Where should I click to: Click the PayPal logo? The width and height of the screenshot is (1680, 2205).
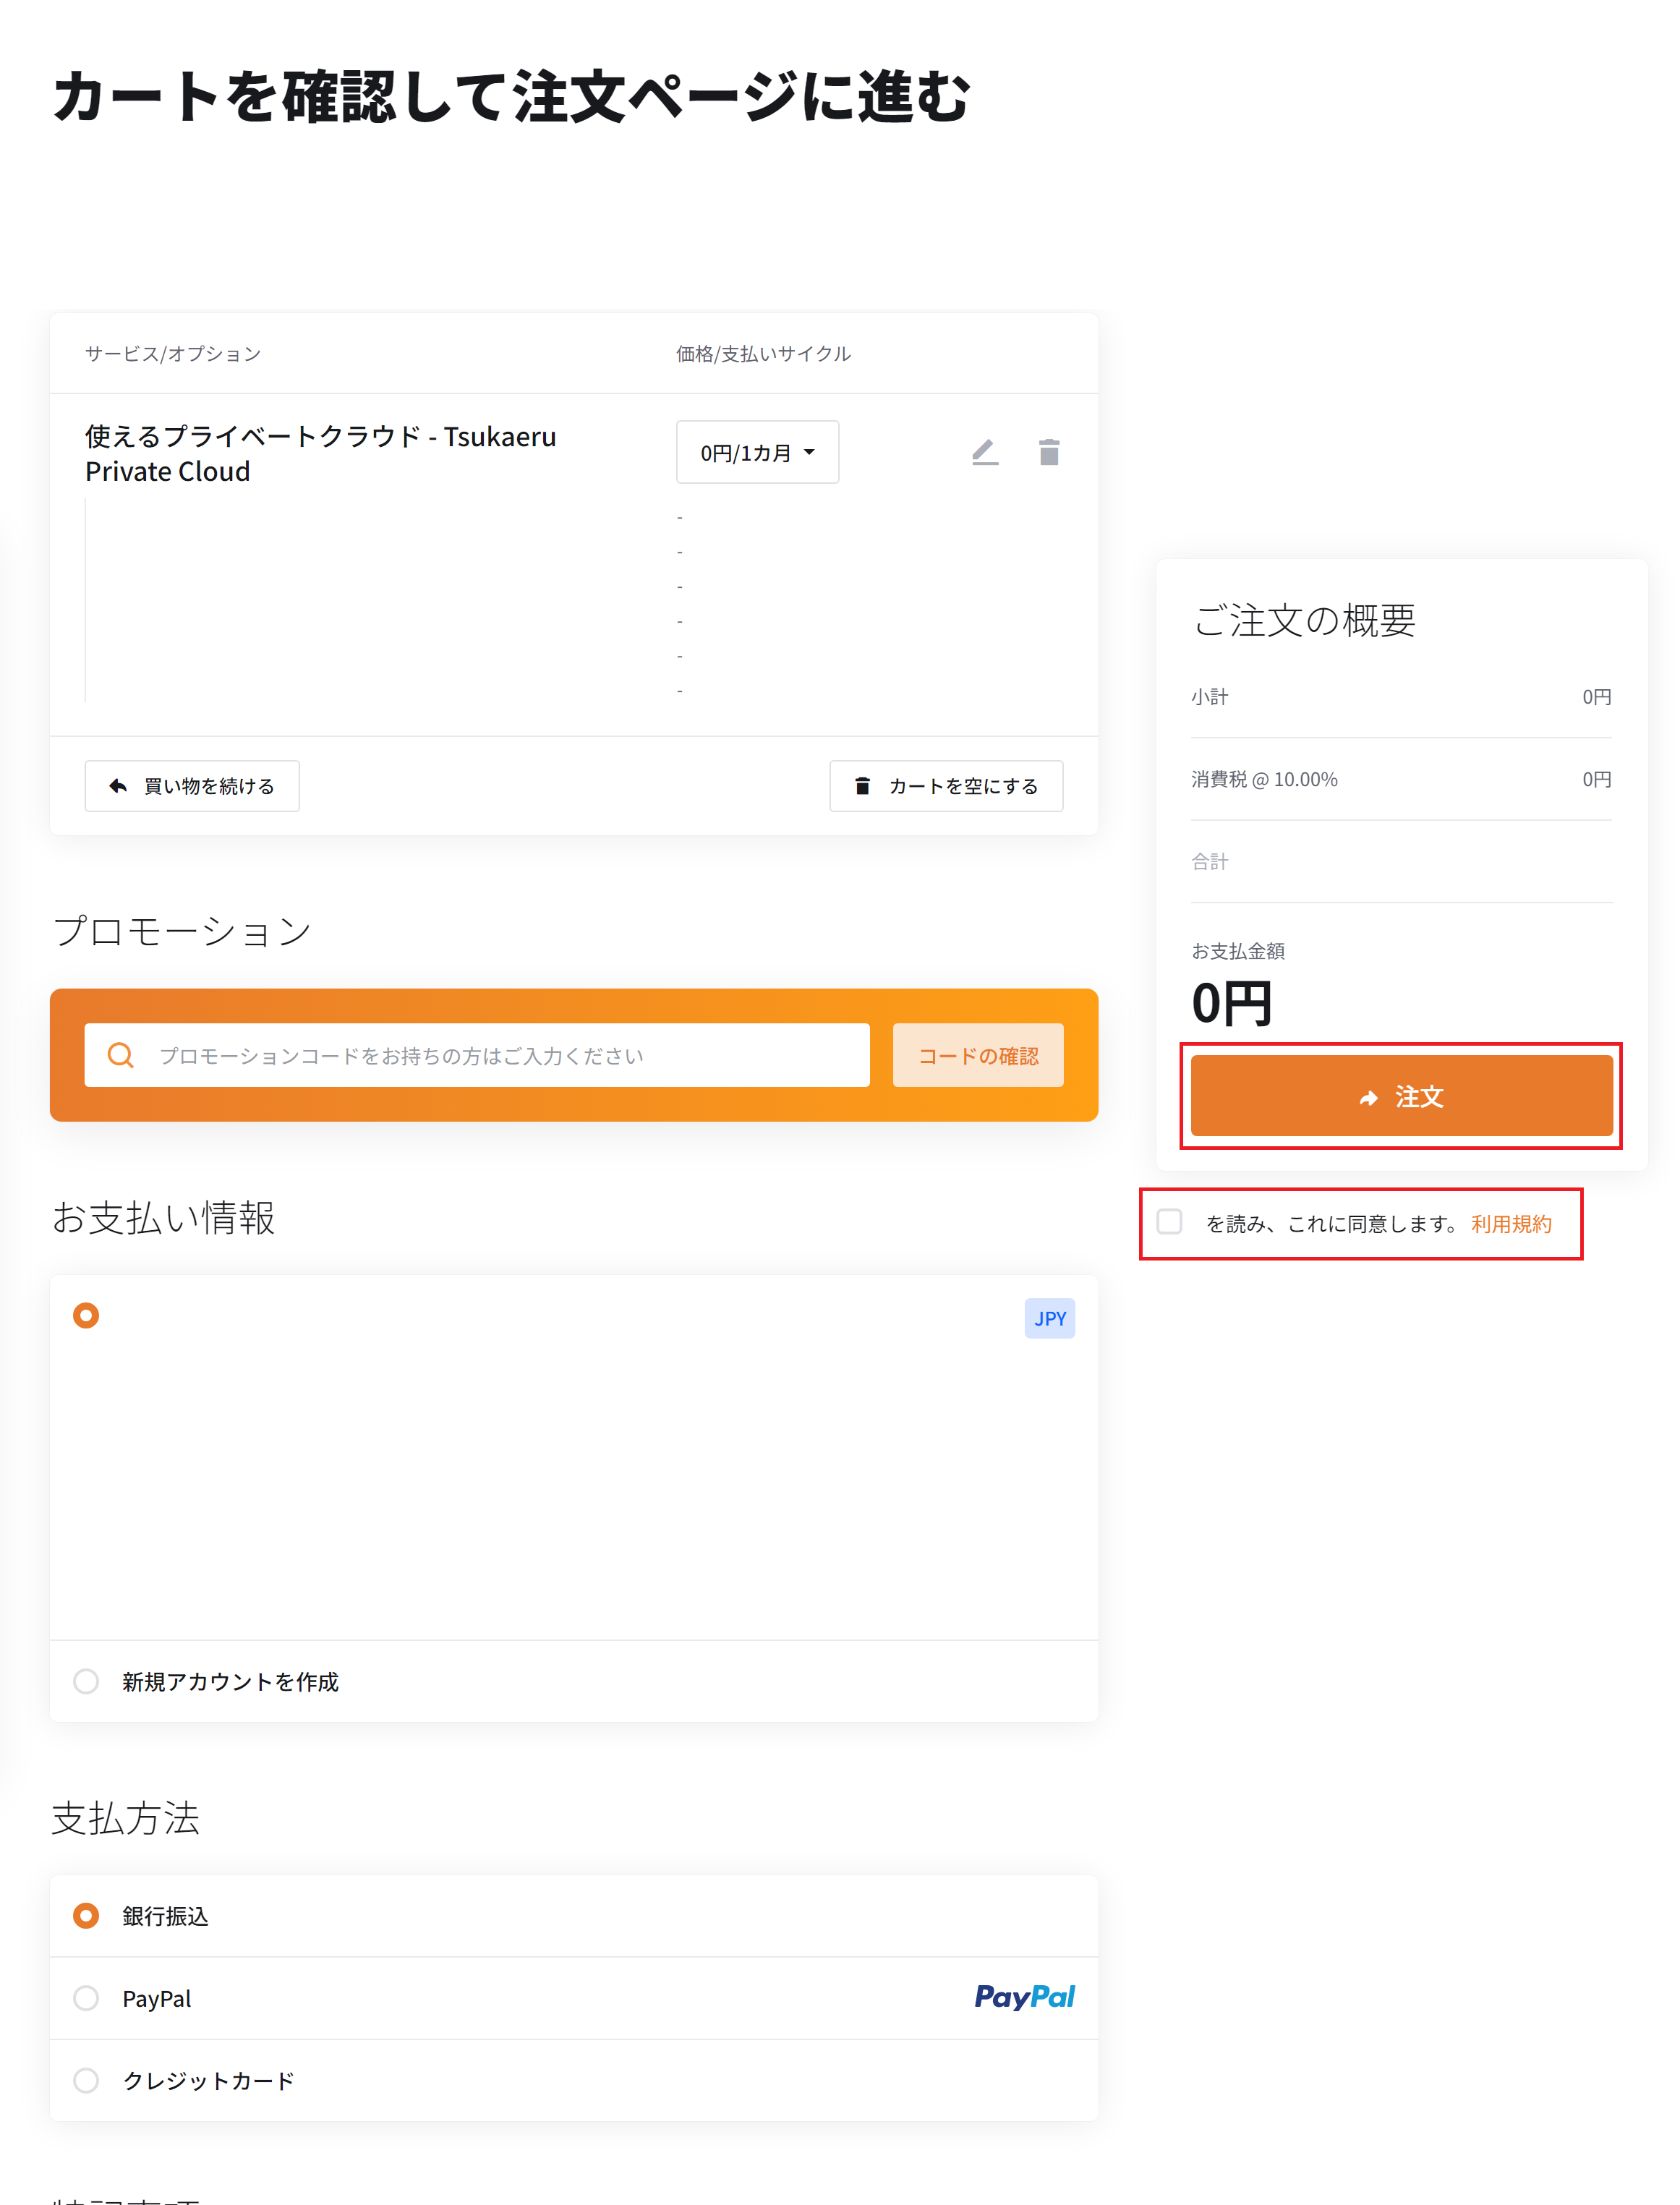(1024, 1997)
